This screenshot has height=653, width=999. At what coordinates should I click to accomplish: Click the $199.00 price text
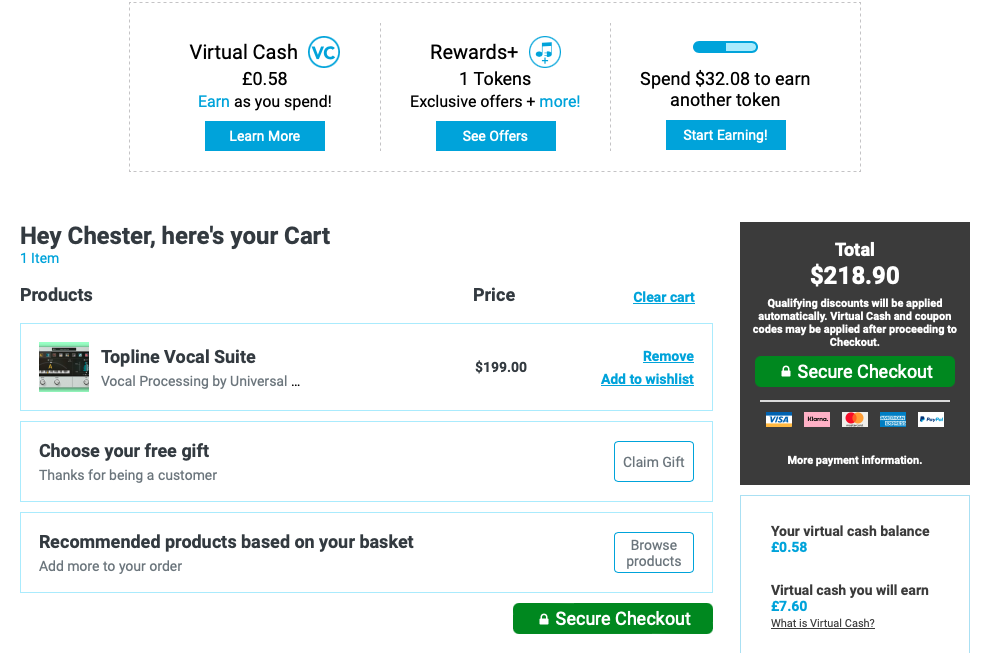click(x=501, y=367)
